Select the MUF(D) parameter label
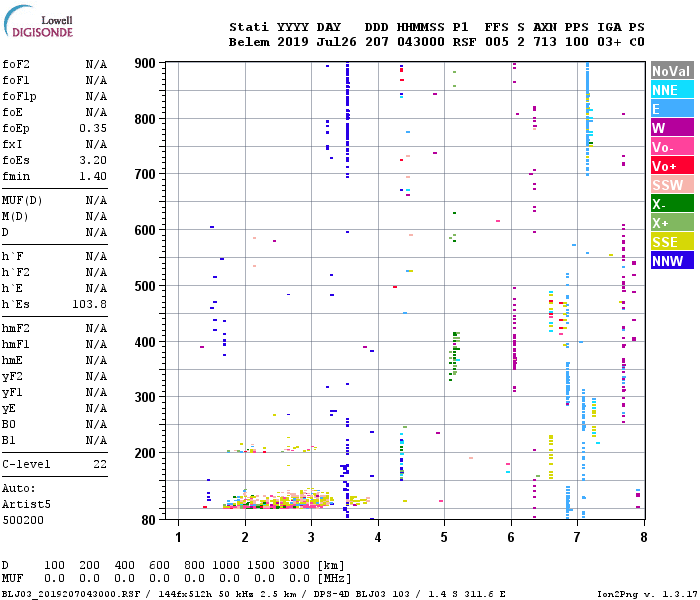Screen dimensions: 700x600 [22, 200]
